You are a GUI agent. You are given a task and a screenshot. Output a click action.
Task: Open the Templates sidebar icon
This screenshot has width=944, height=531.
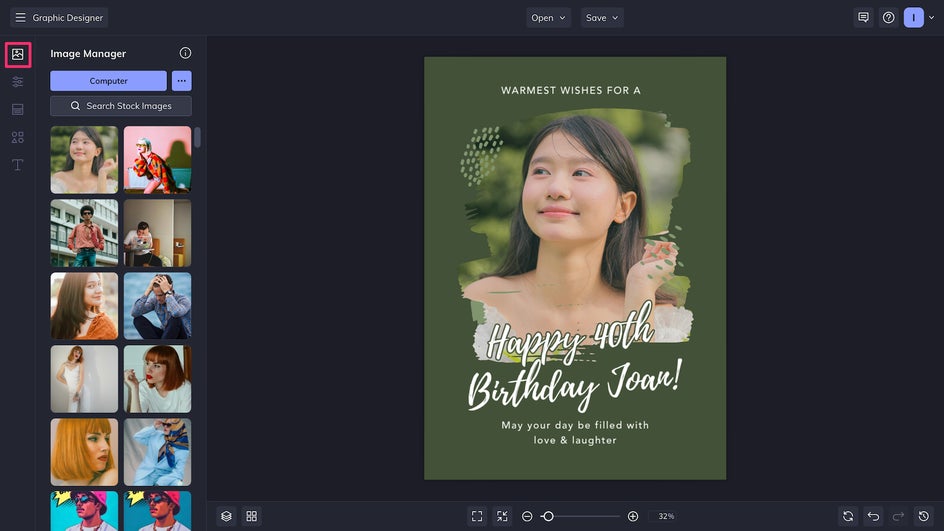(17, 110)
